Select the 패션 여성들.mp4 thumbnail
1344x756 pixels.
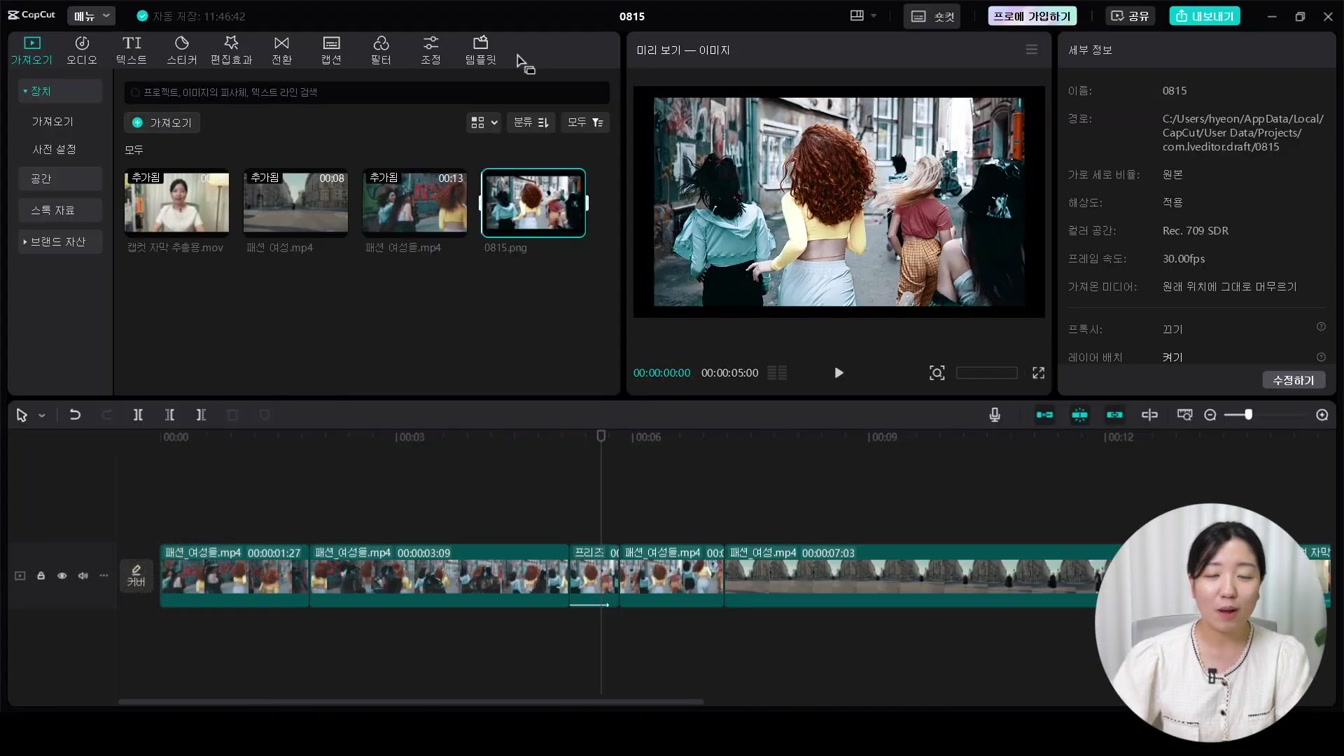[x=415, y=203]
